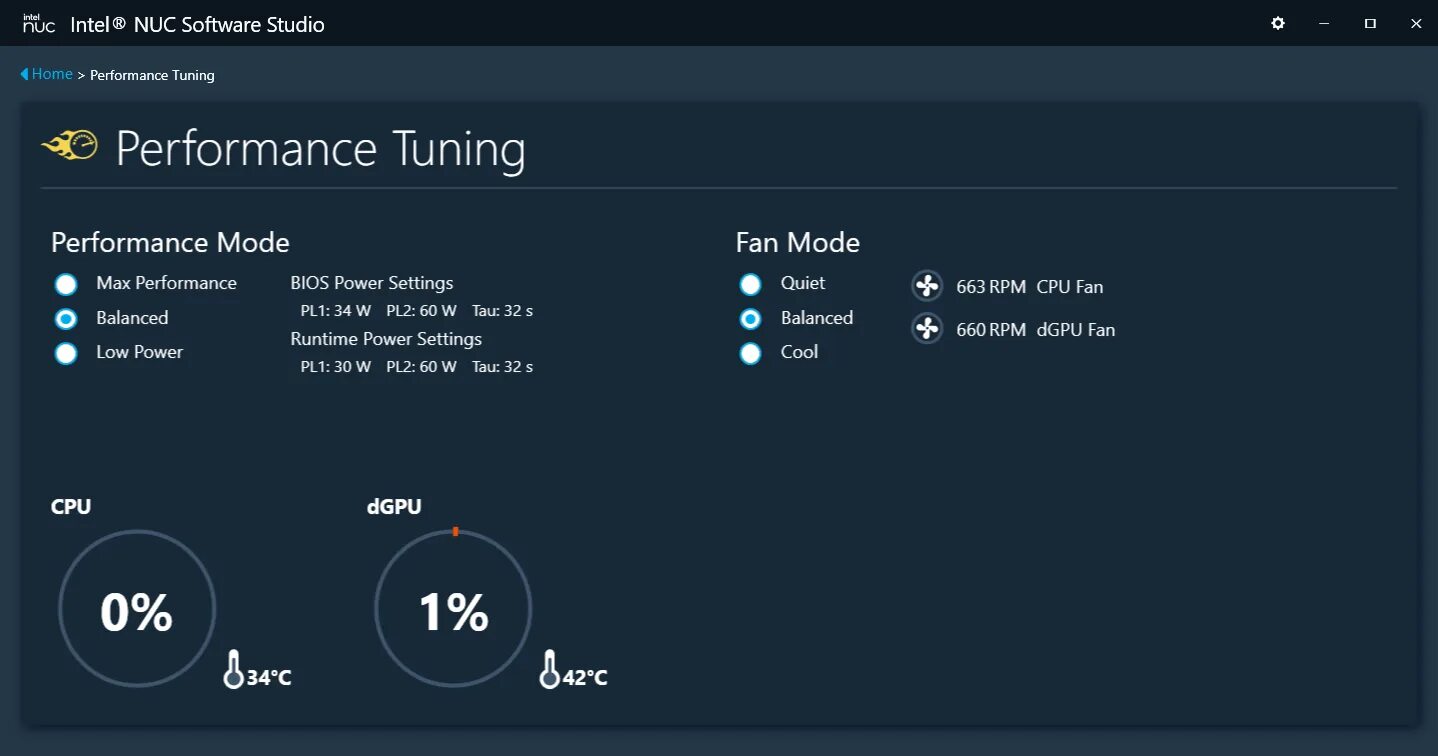Viewport: 1438px width, 756px height.
Task: Open settings via the gear icon
Action: [x=1278, y=23]
